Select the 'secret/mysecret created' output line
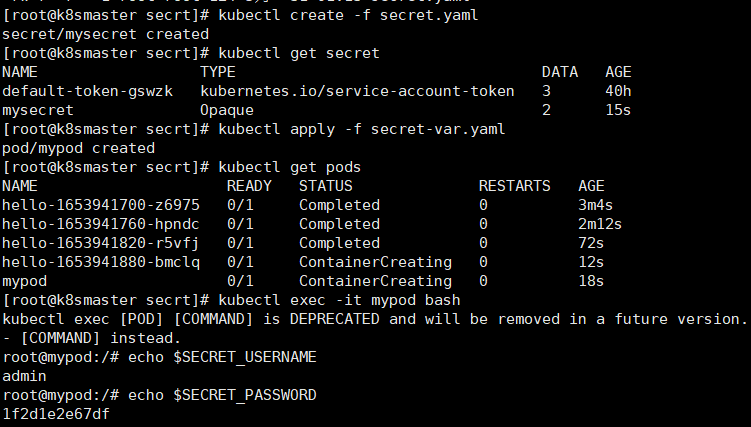This screenshot has width=751, height=427. (105, 34)
